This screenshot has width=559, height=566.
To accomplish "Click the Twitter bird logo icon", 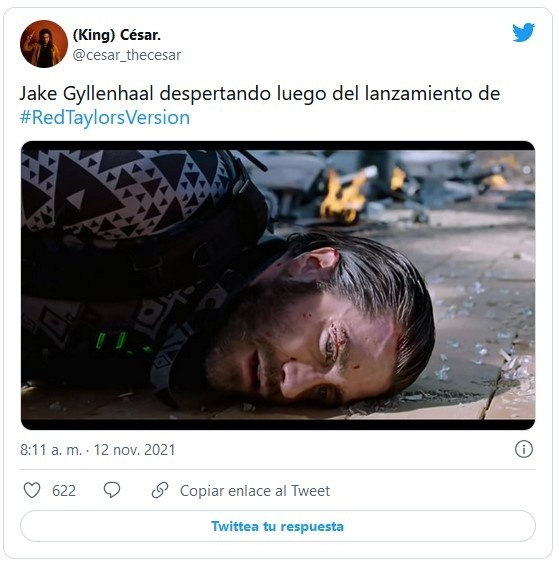I will 523,32.
